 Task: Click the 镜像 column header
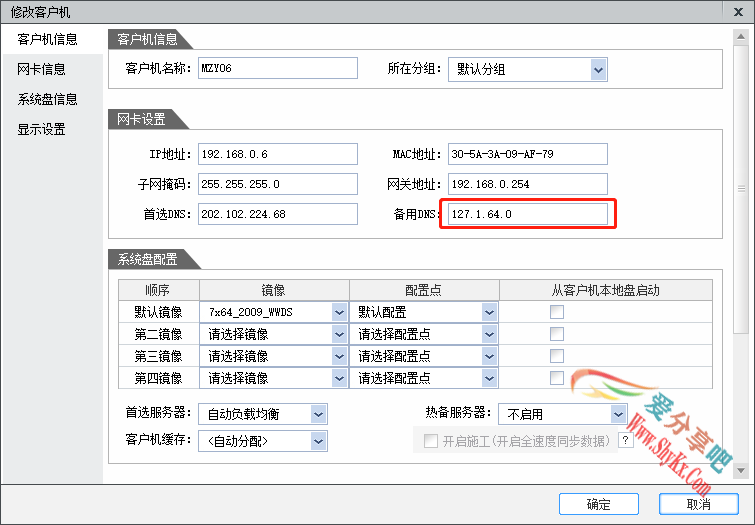[x=274, y=290]
